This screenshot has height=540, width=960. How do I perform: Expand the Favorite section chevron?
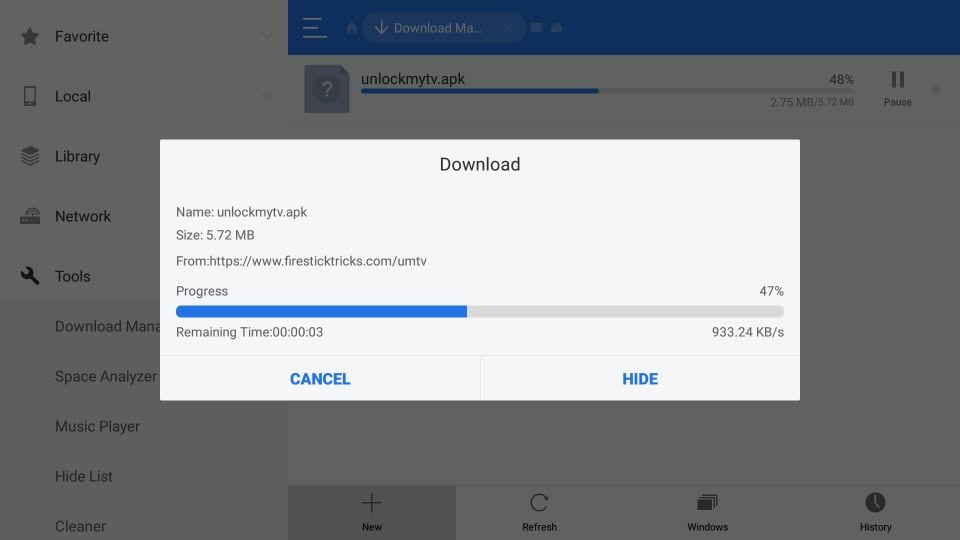266,36
